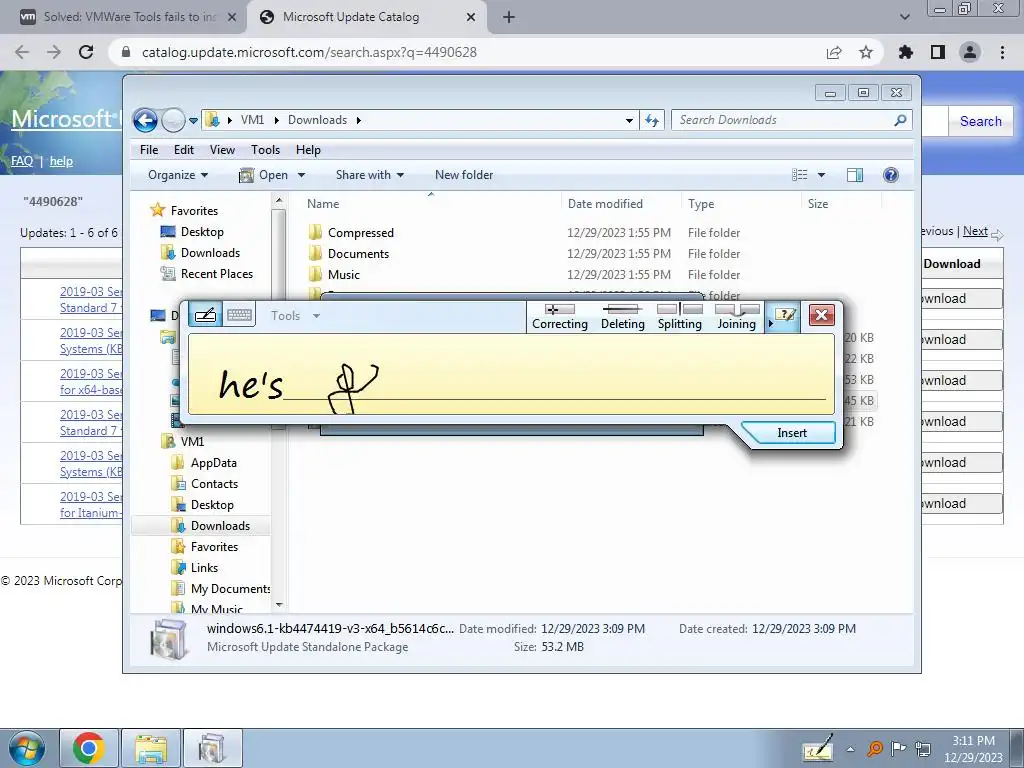This screenshot has width=1024, height=768.
Task: Open Chrome from taskbar
Action: [89, 748]
